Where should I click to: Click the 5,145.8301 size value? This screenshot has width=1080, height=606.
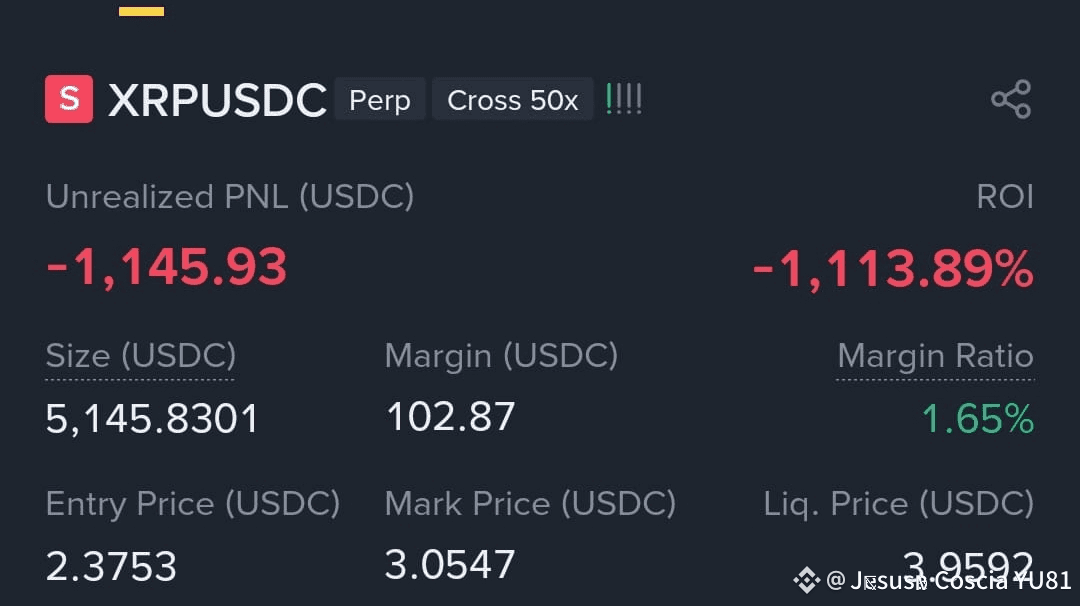(x=152, y=418)
